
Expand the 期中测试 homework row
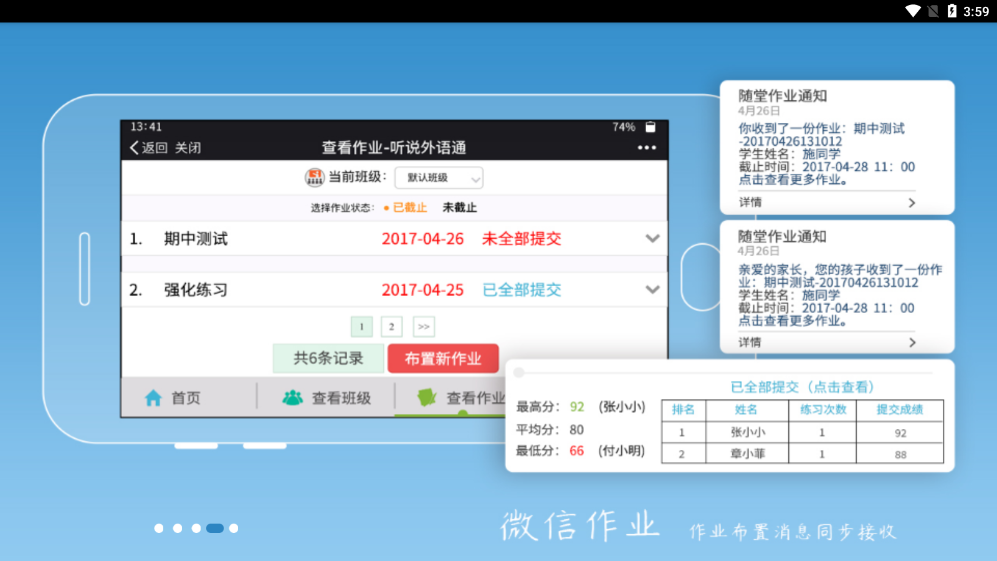click(x=652, y=239)
